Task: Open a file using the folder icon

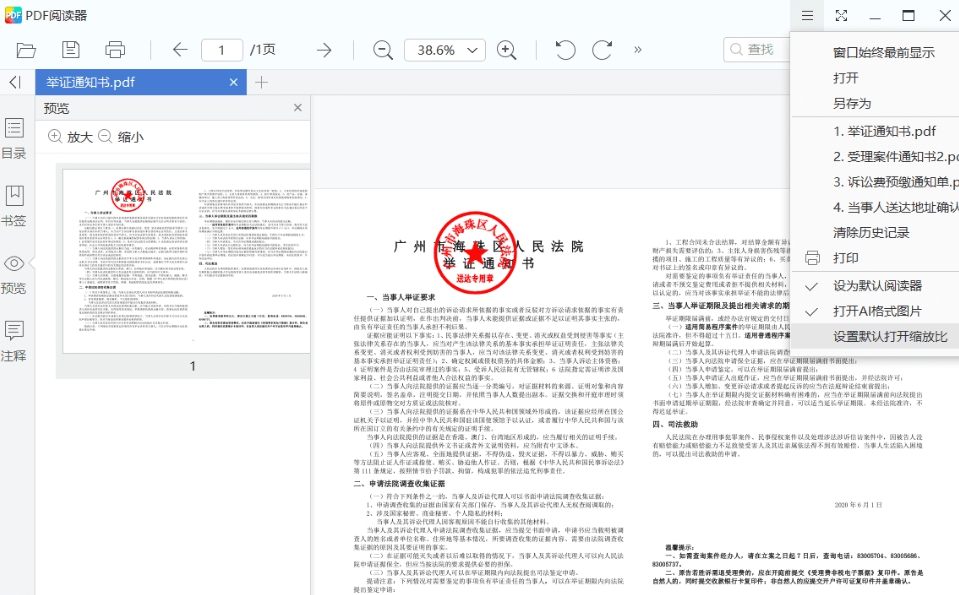Action: tap(25, 49)
